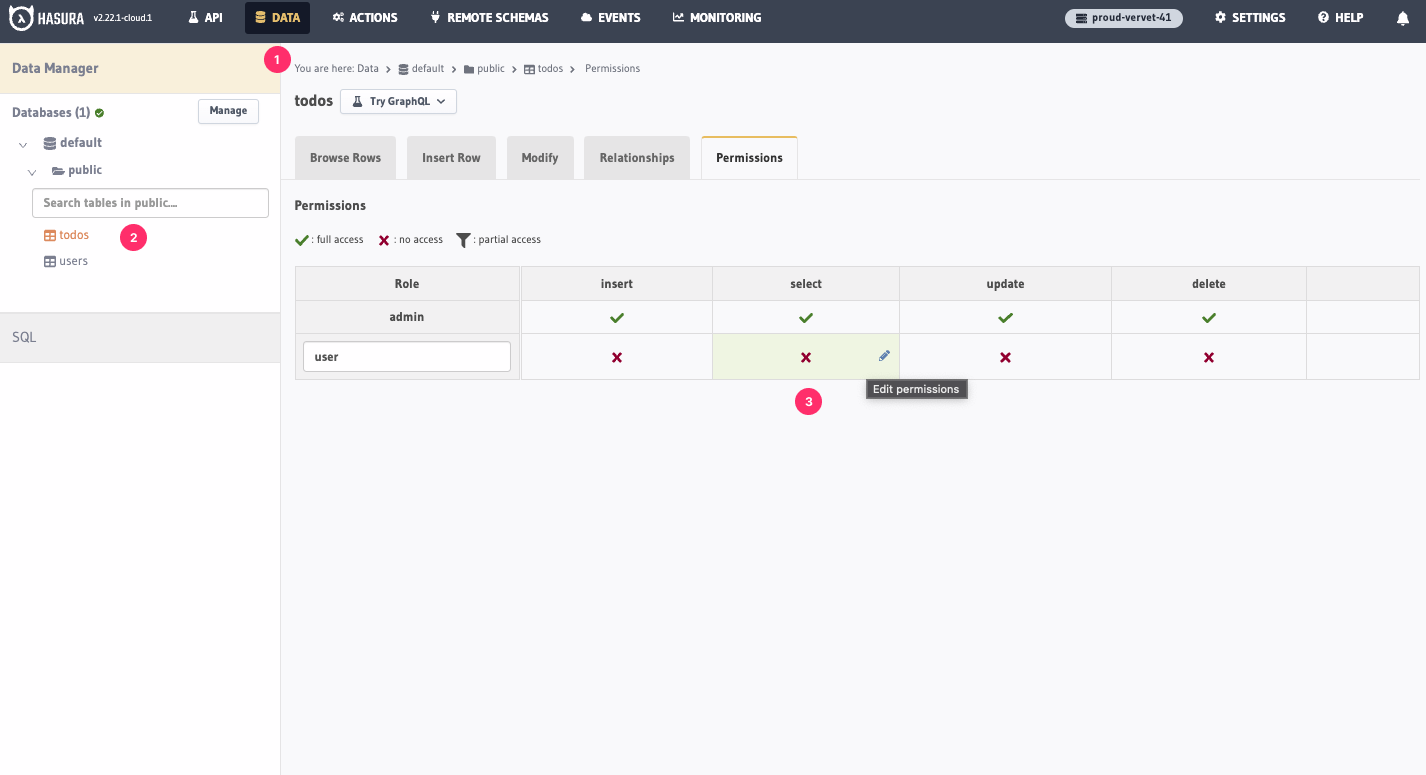1426x775 pixels.
Task: Open the Relationships tab
Action: point(636,157)
